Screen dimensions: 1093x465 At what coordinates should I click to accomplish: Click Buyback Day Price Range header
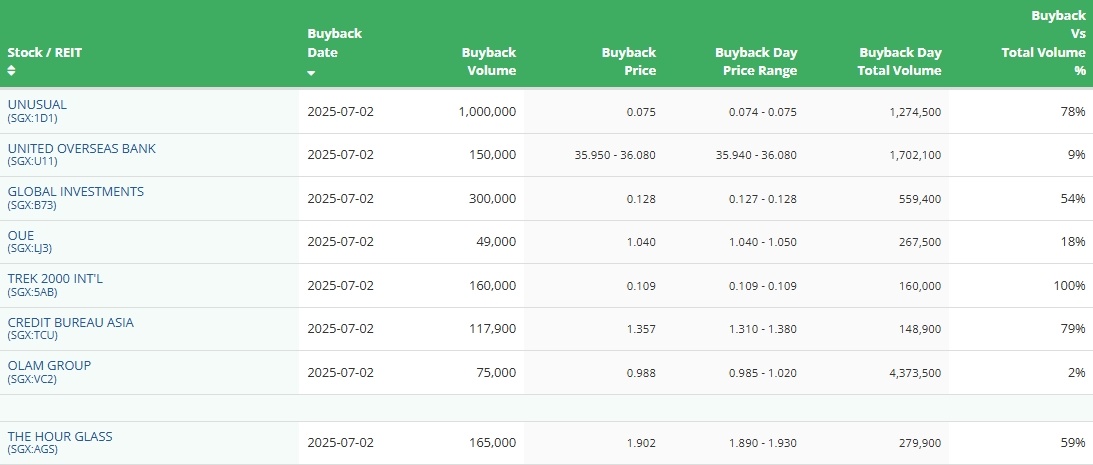click(x=756, y=61)
